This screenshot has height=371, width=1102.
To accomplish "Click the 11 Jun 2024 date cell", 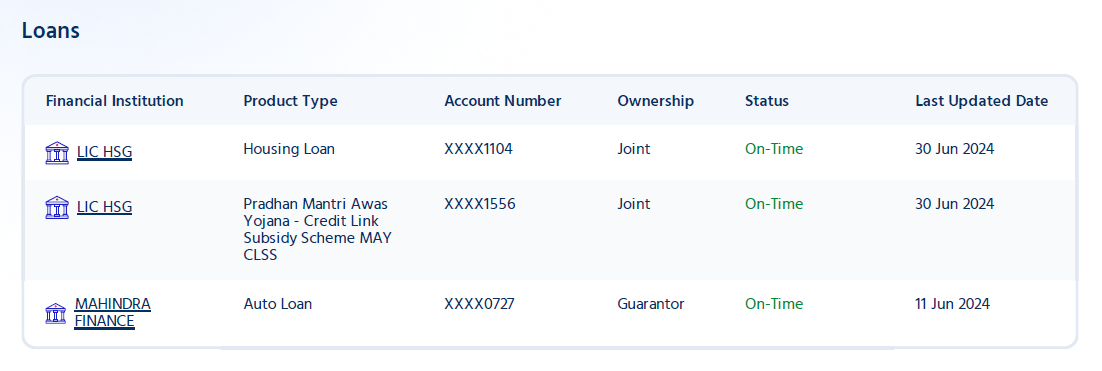I will click(952, 304).
